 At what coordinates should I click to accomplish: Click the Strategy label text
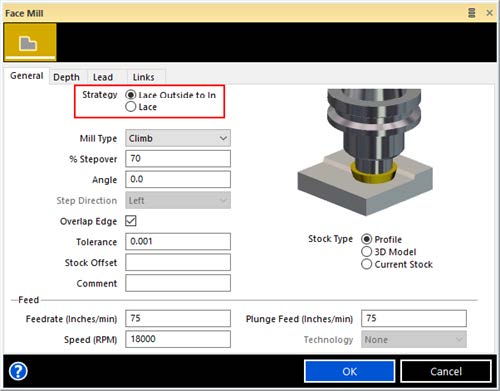coord(100,95)
